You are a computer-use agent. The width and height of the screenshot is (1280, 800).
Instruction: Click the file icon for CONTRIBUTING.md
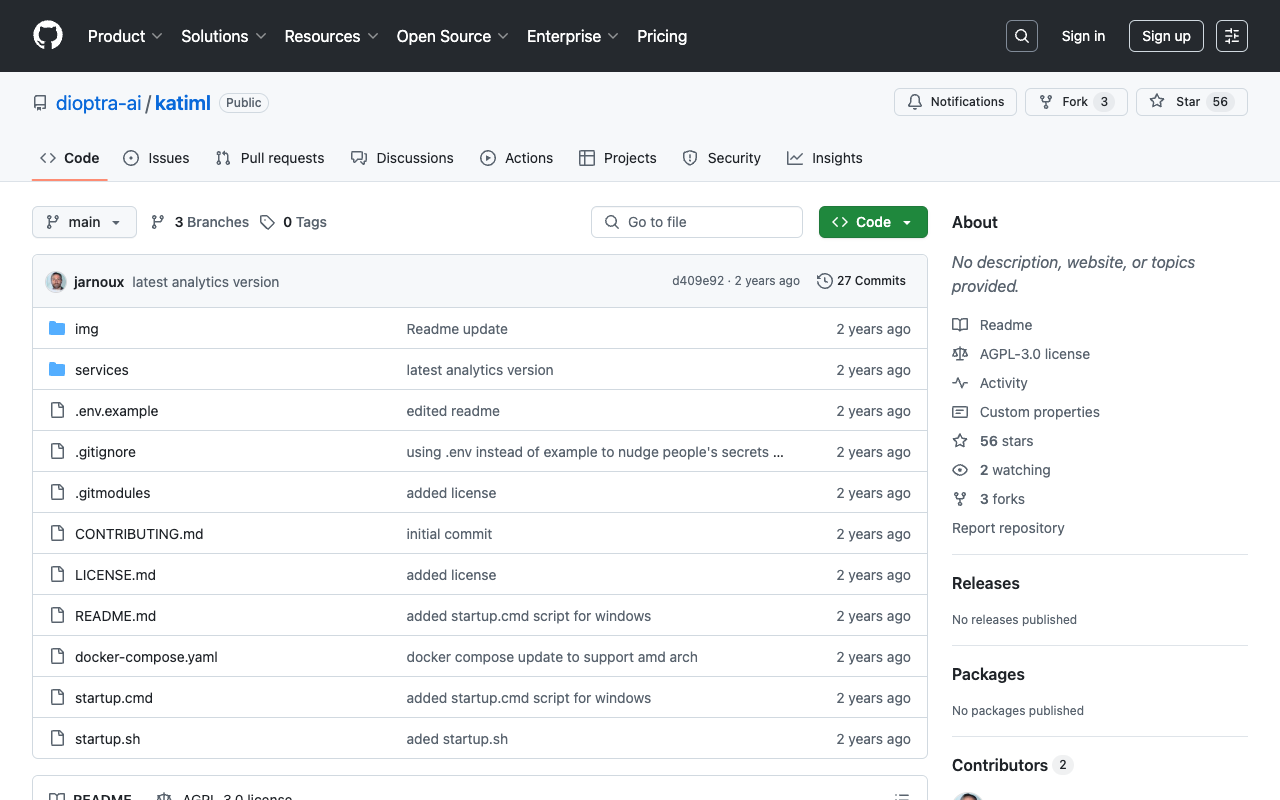point(57,534)
